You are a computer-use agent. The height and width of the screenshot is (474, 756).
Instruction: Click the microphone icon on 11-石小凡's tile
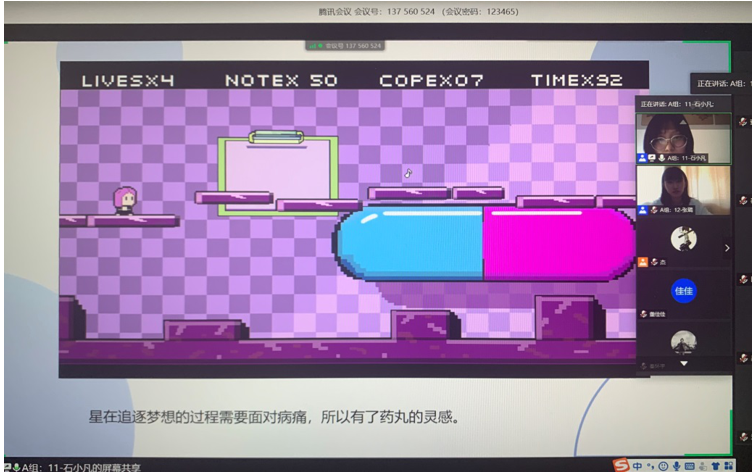pyautogui.click(x=662, y=158)
